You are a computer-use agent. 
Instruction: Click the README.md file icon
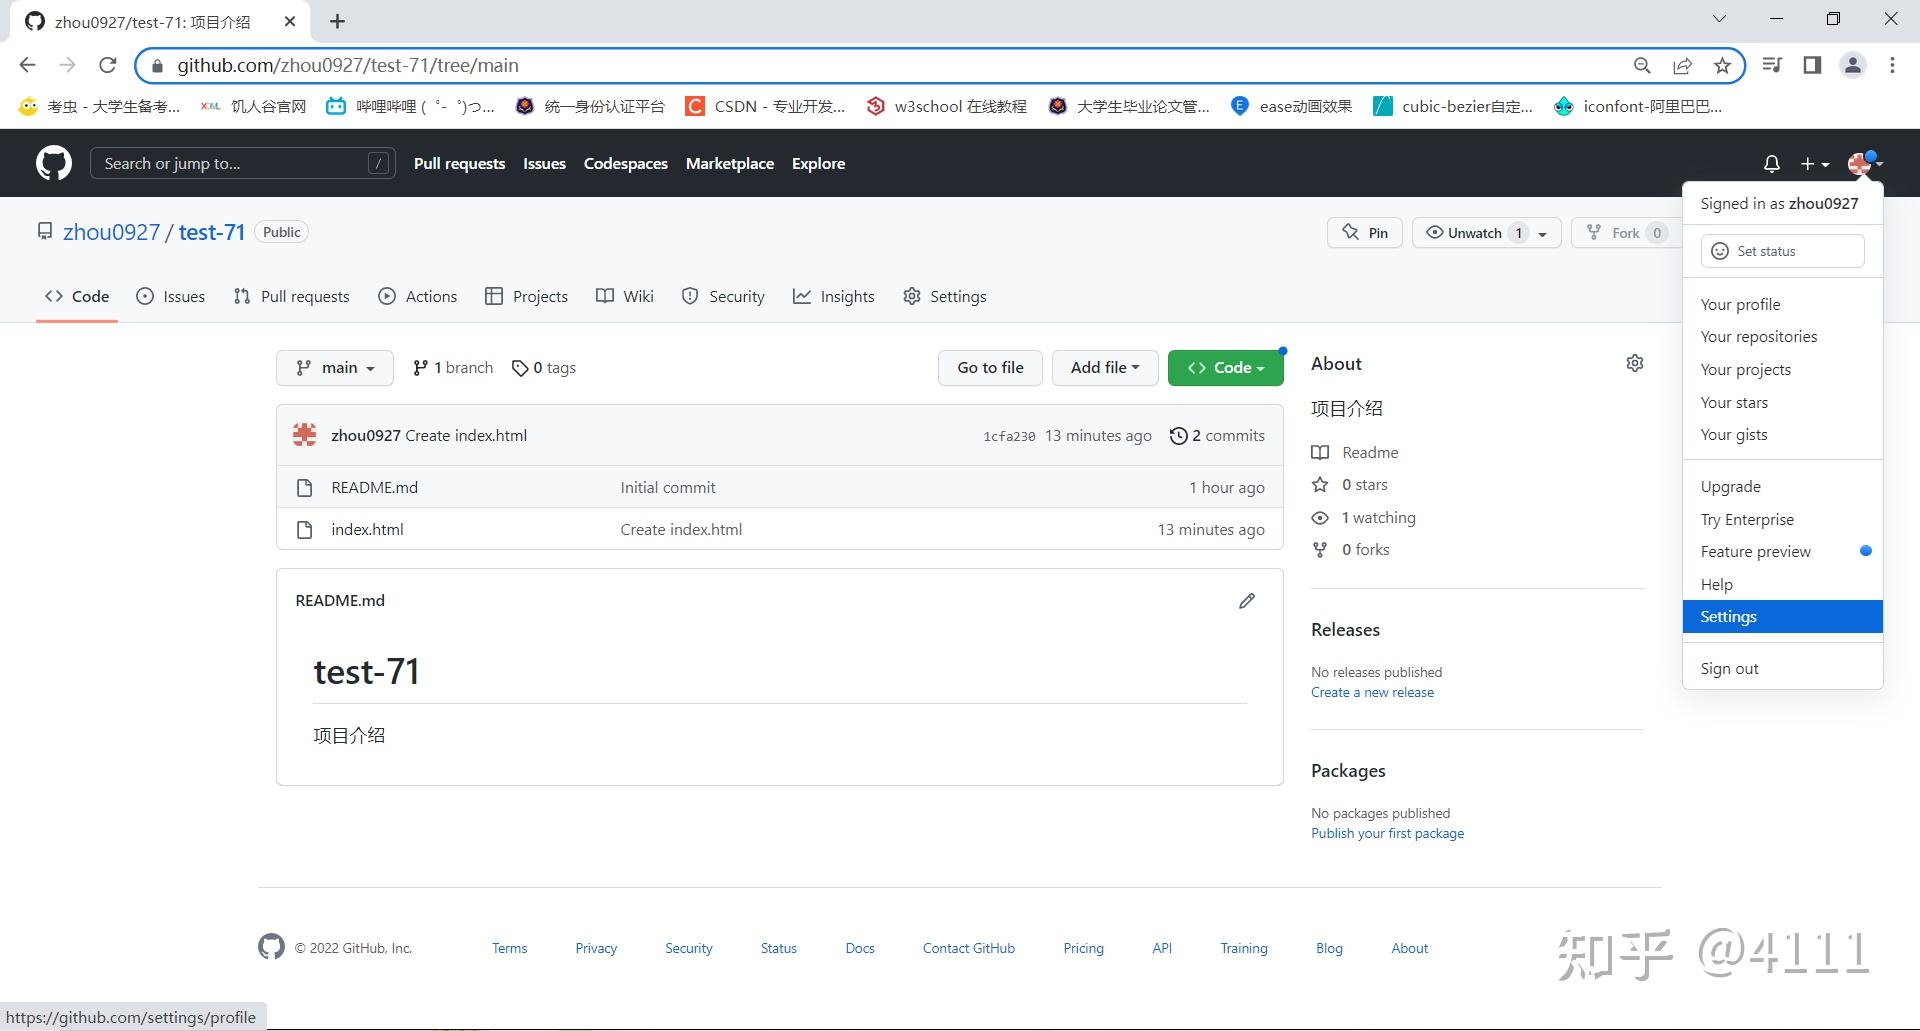point(305,488)
